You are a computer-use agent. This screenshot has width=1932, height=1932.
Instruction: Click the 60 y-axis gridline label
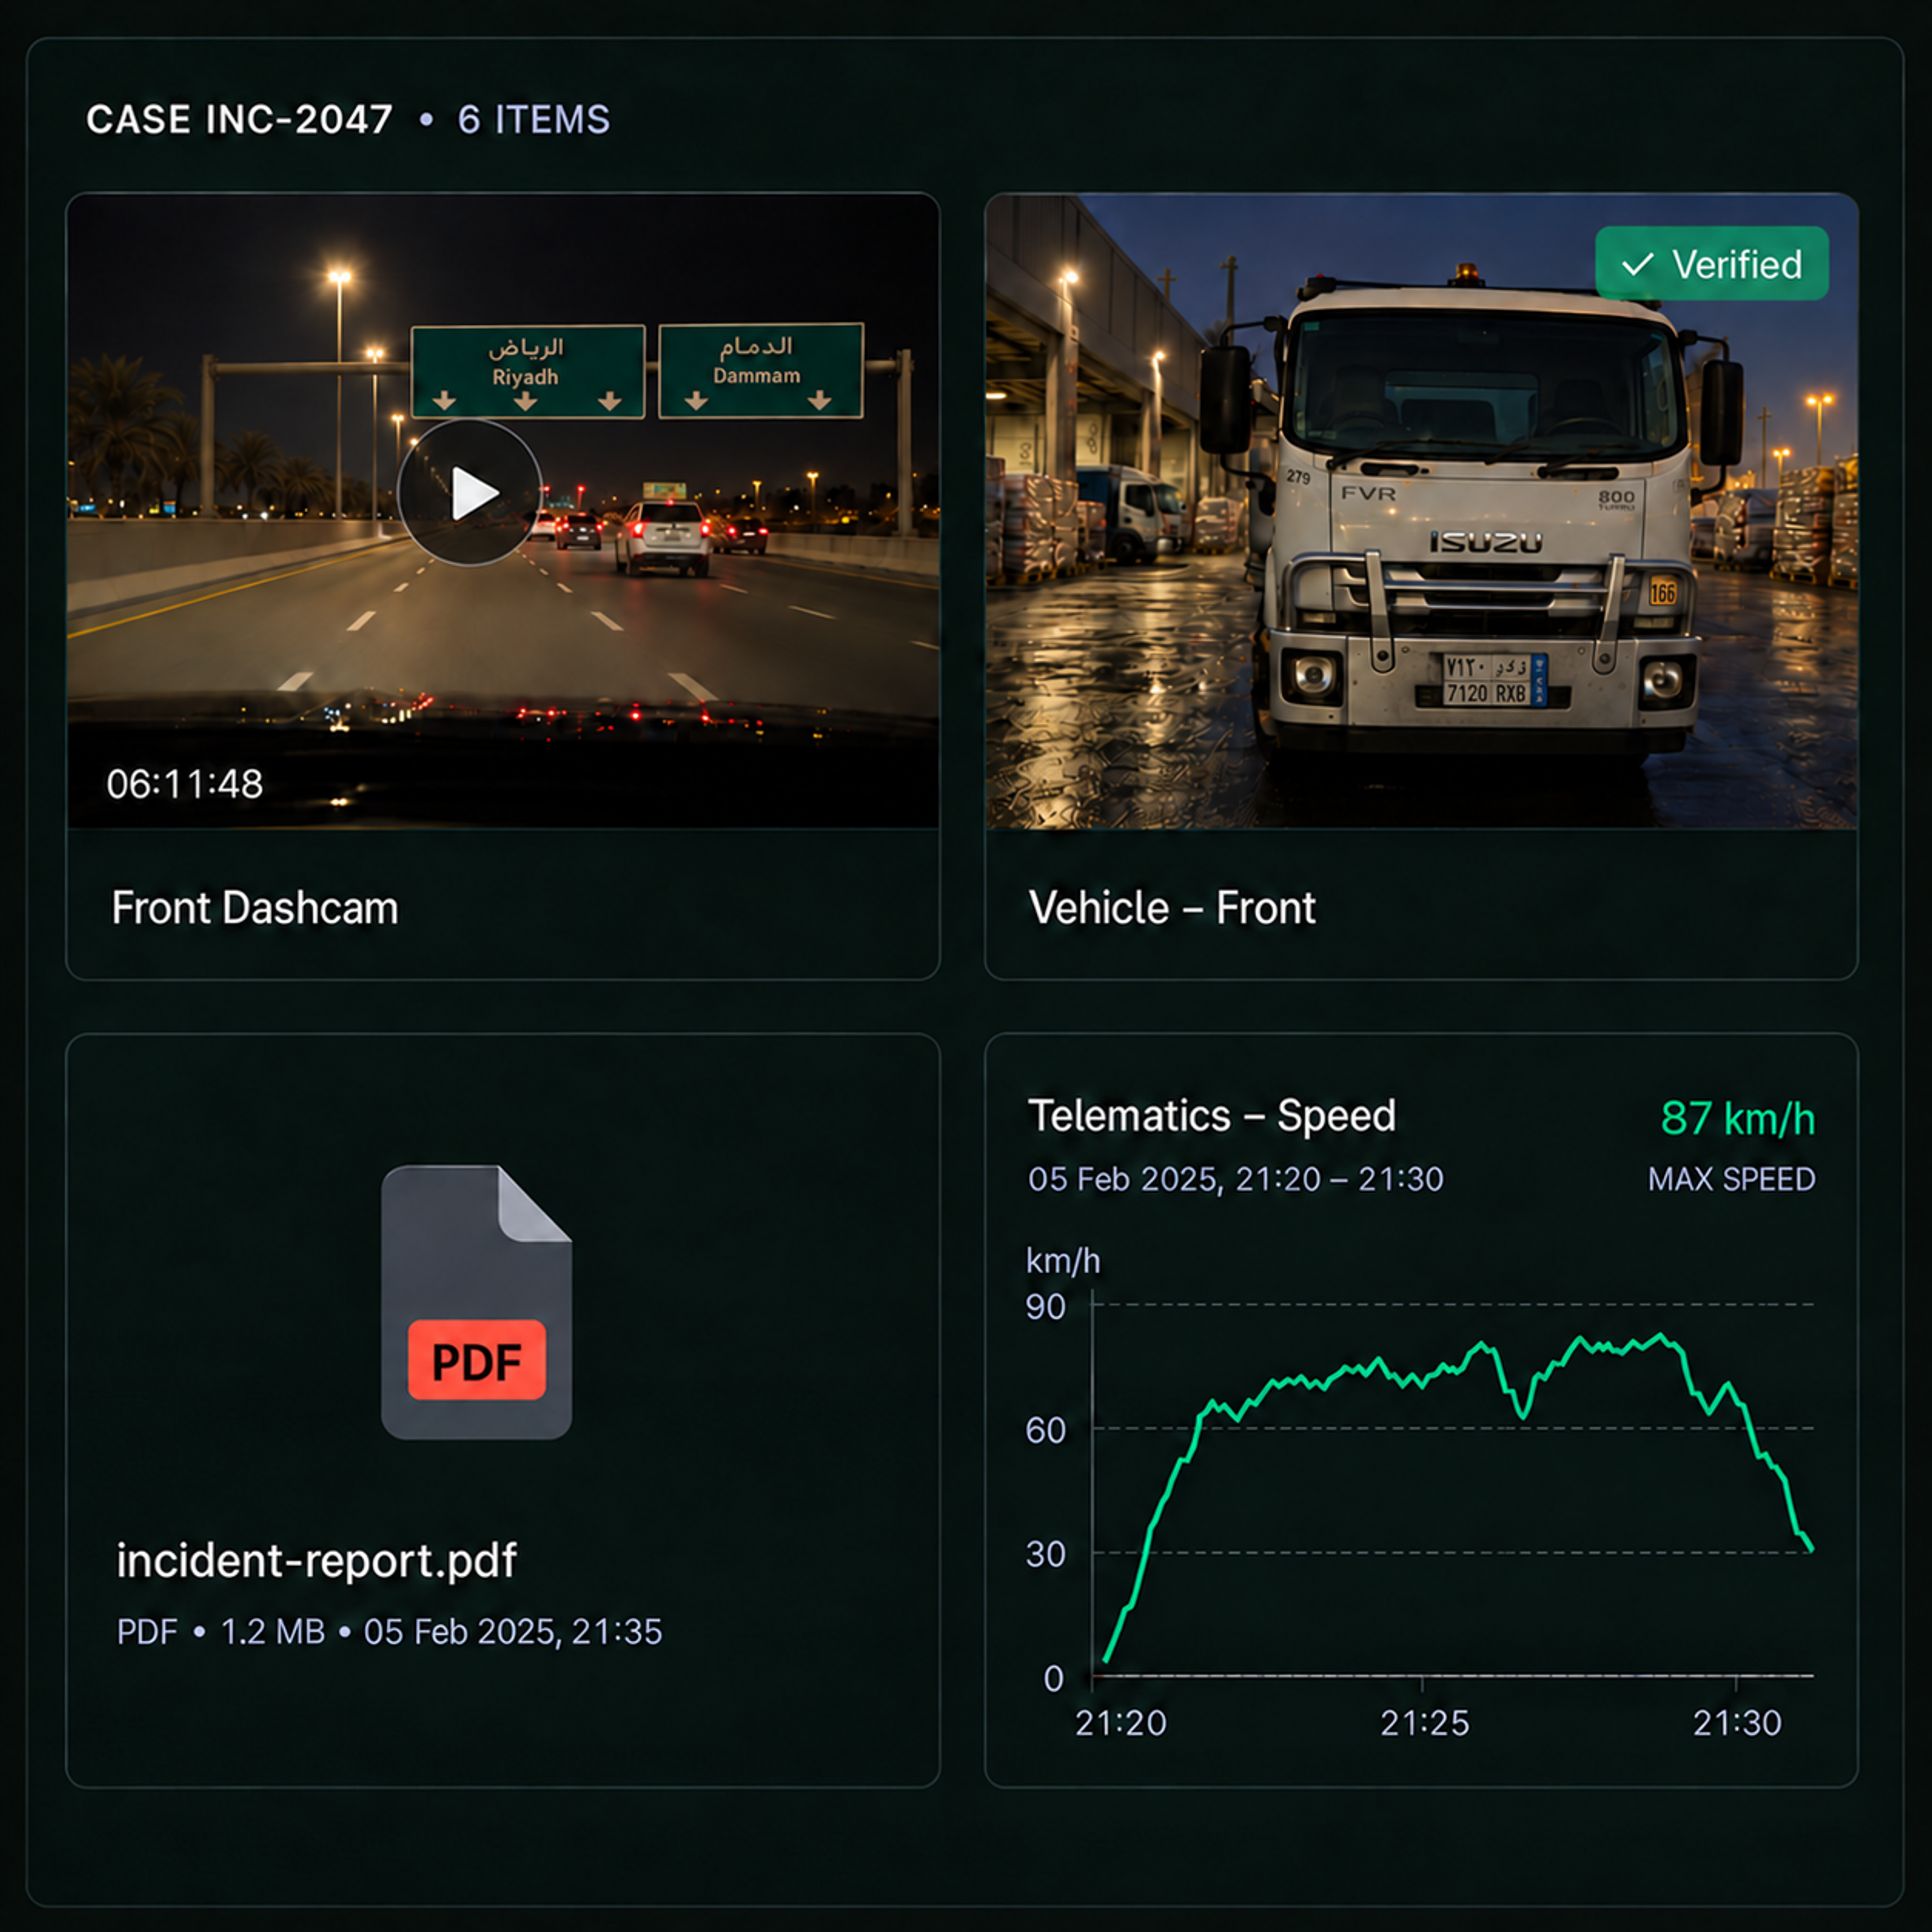coord(1046,1430)
